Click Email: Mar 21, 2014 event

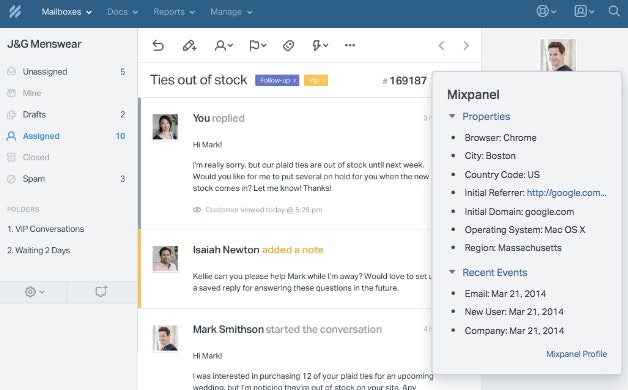[x=505, y=294]
